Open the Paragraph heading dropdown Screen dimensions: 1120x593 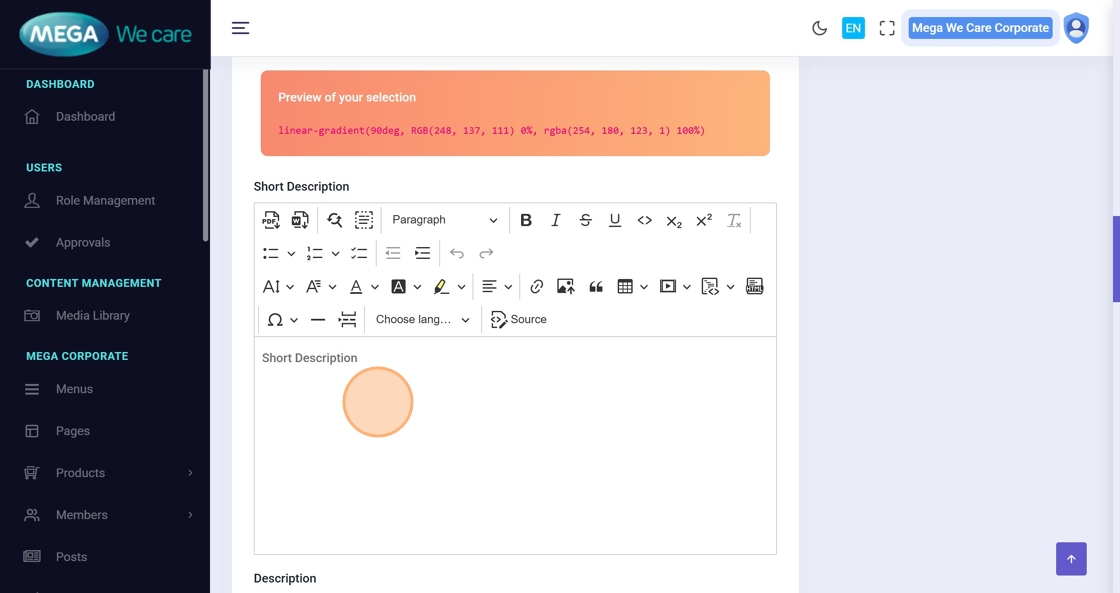click(444, 220)
